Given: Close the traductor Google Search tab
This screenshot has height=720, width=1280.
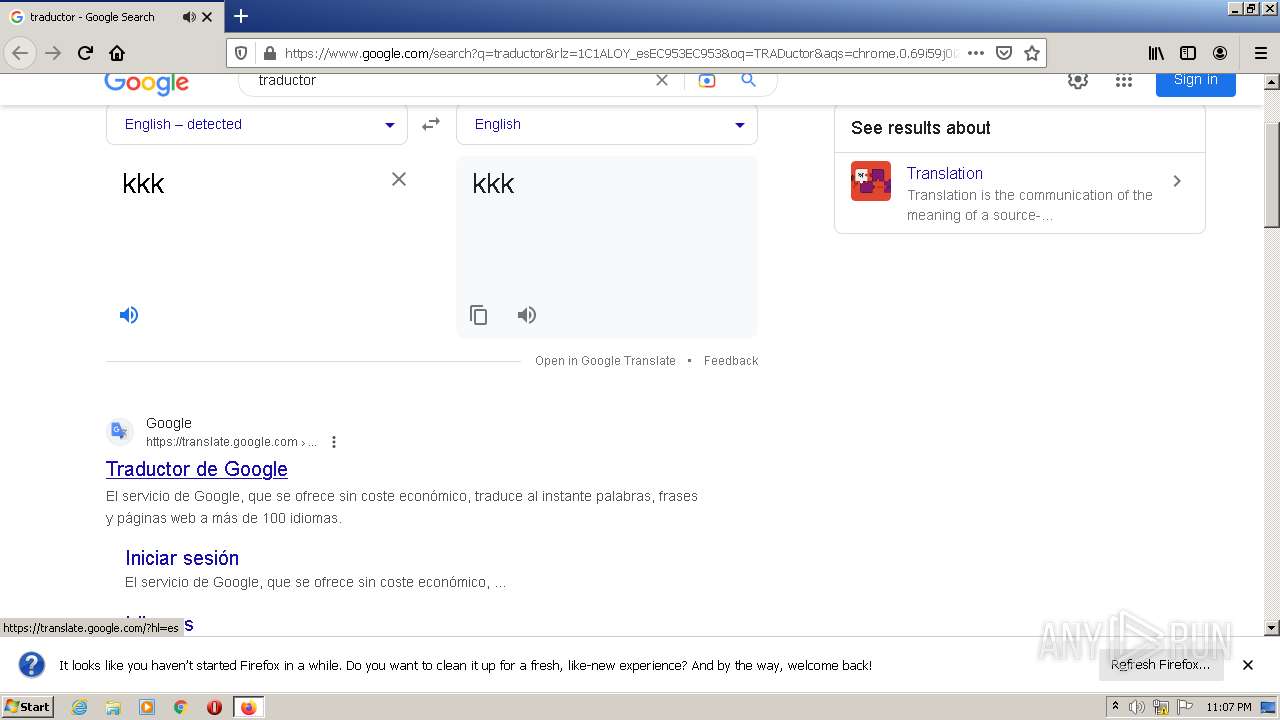Looking at the screenshot, I should pyautogui.click(x=207, y=17).
